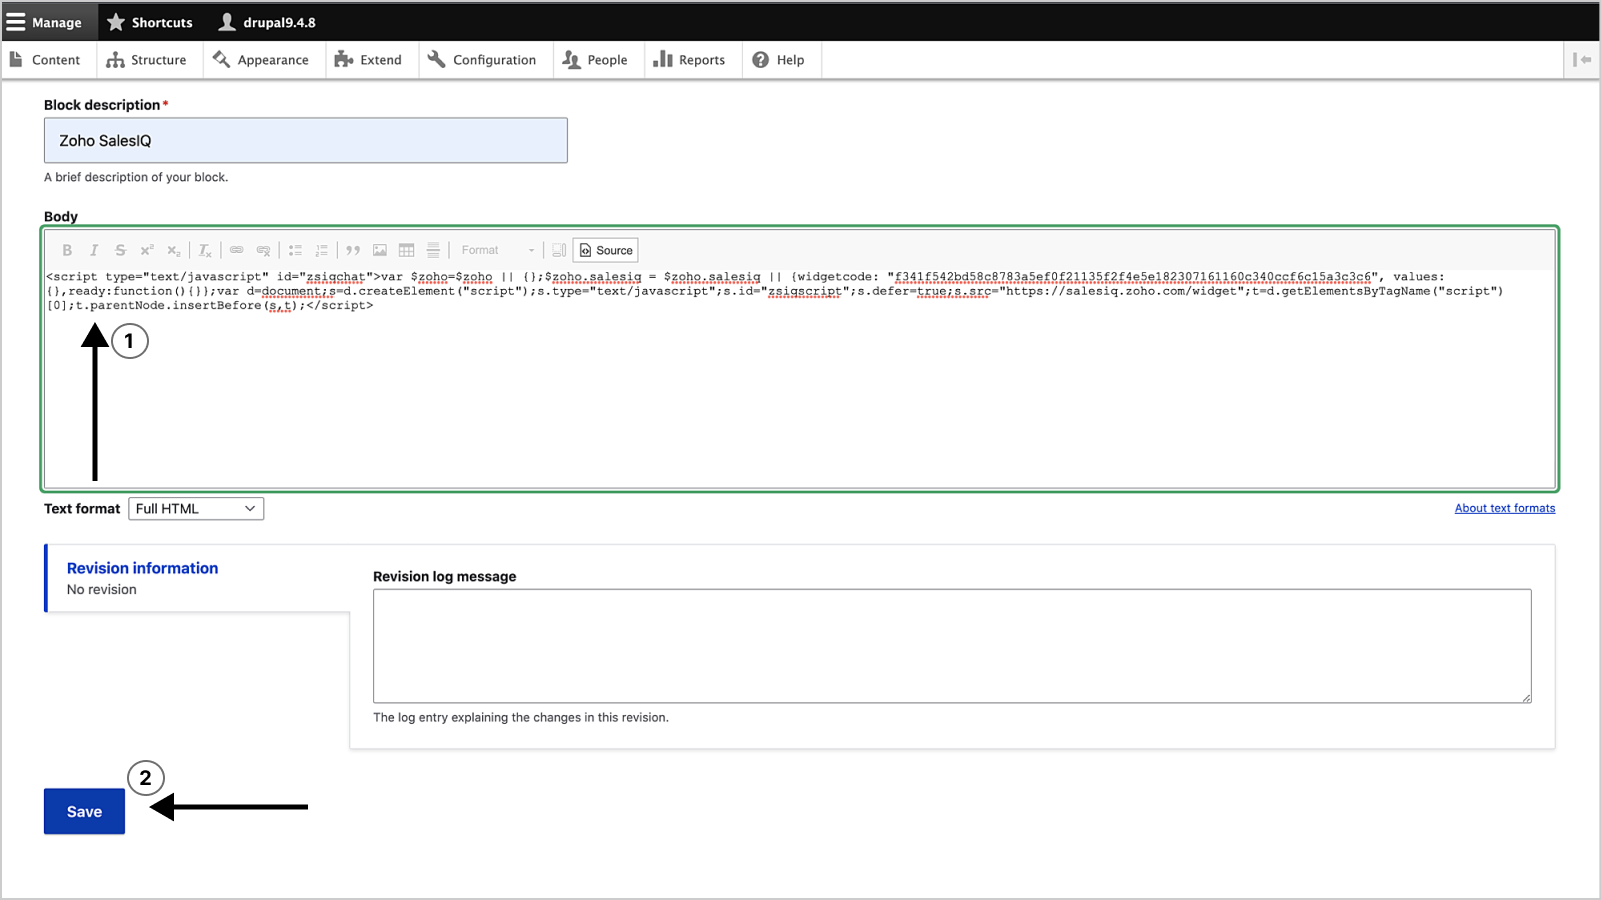Click the revision log help text below the textarea
This screenshot has width=1601, height=900.
tap(521, 717)
